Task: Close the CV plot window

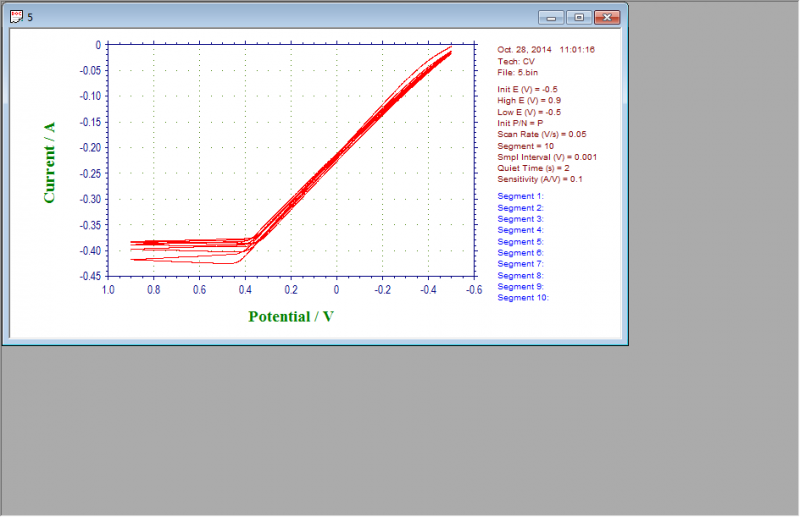Action: pos(607,17)
